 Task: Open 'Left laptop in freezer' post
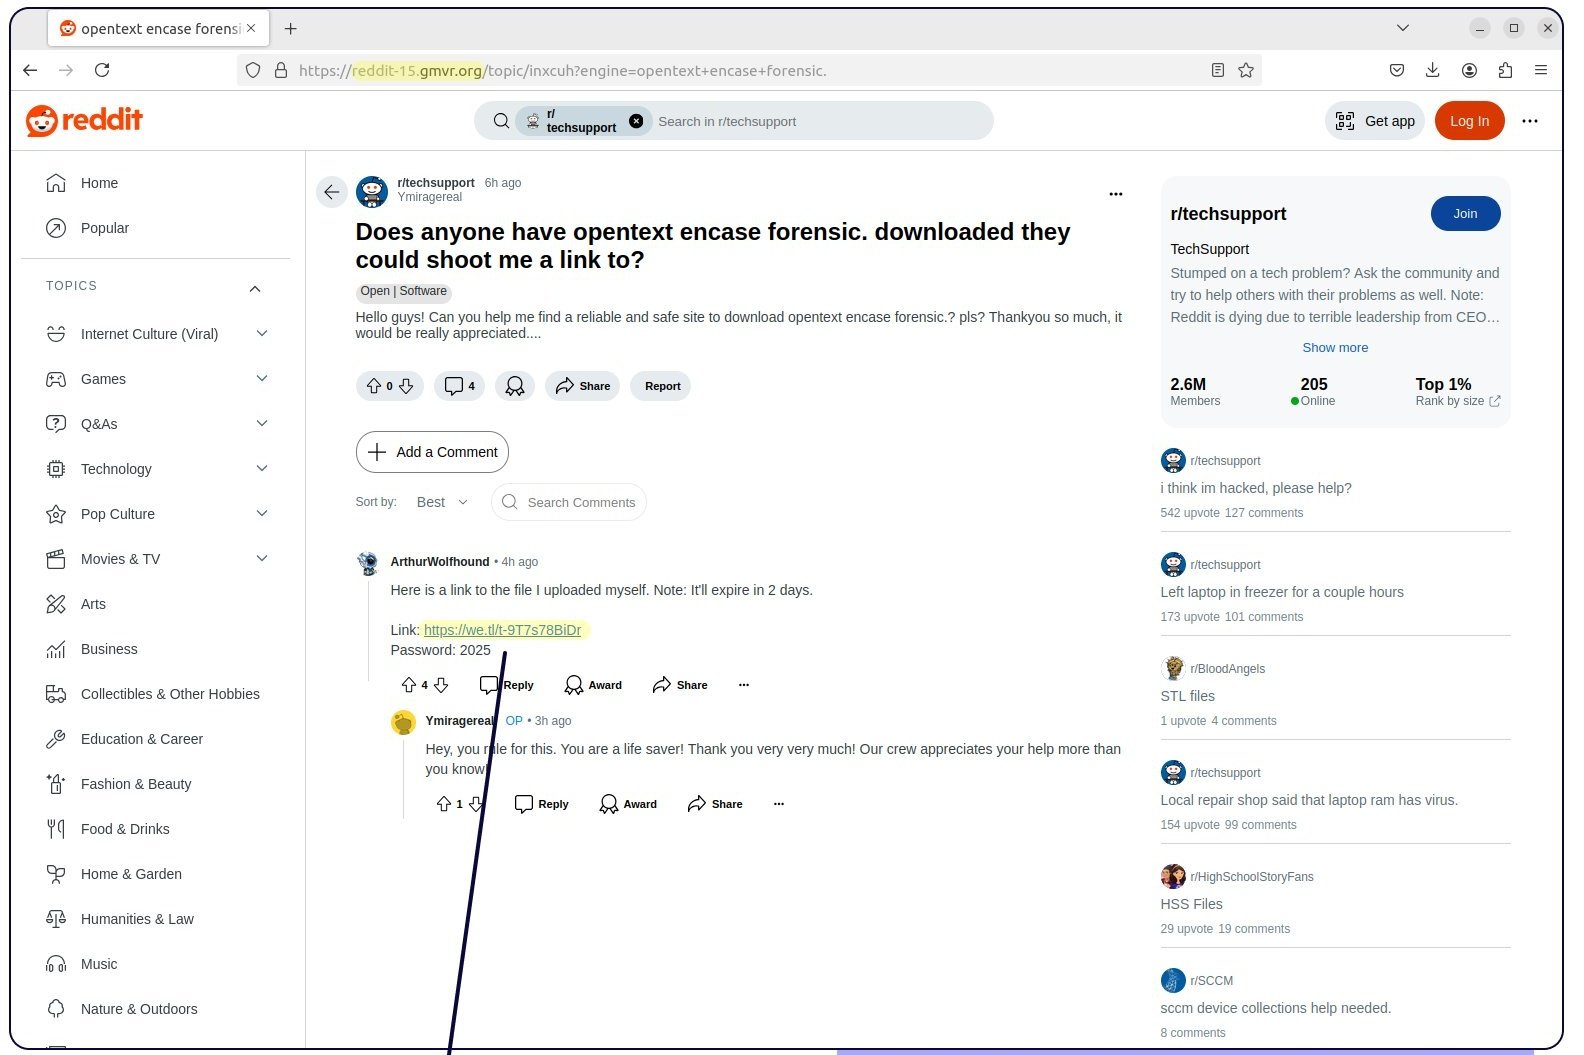pos(1281,592)
